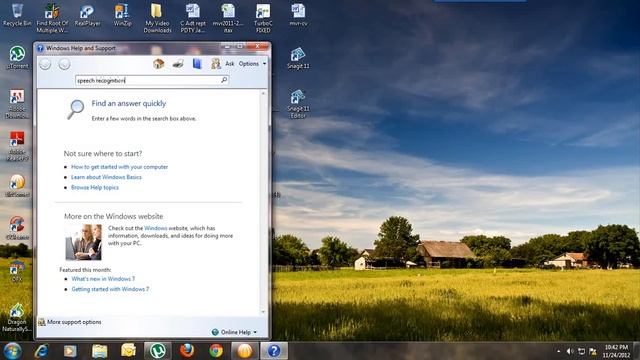Select the uTorrent desktop icon
Image resolution: width=640 pixels, height=360 pixels.
(x=17, y=58)
